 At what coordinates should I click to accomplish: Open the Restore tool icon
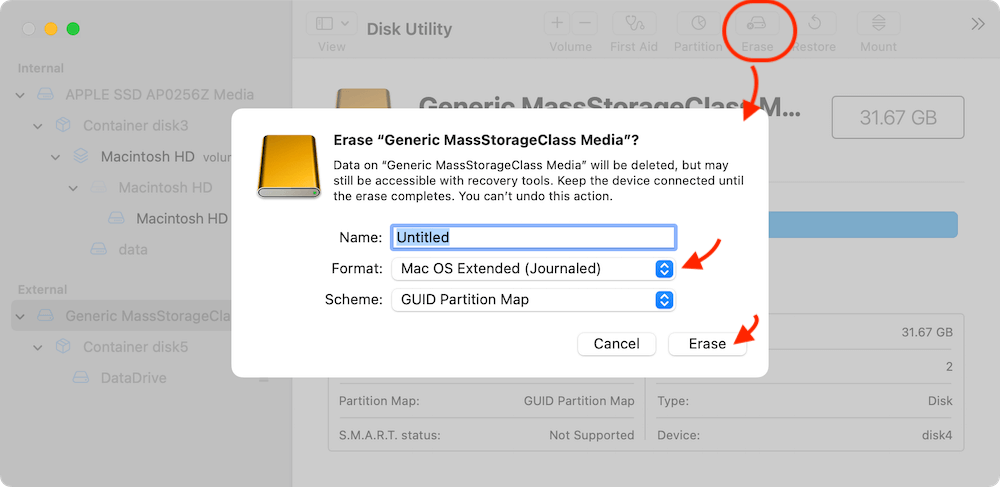tap(814, 24)
